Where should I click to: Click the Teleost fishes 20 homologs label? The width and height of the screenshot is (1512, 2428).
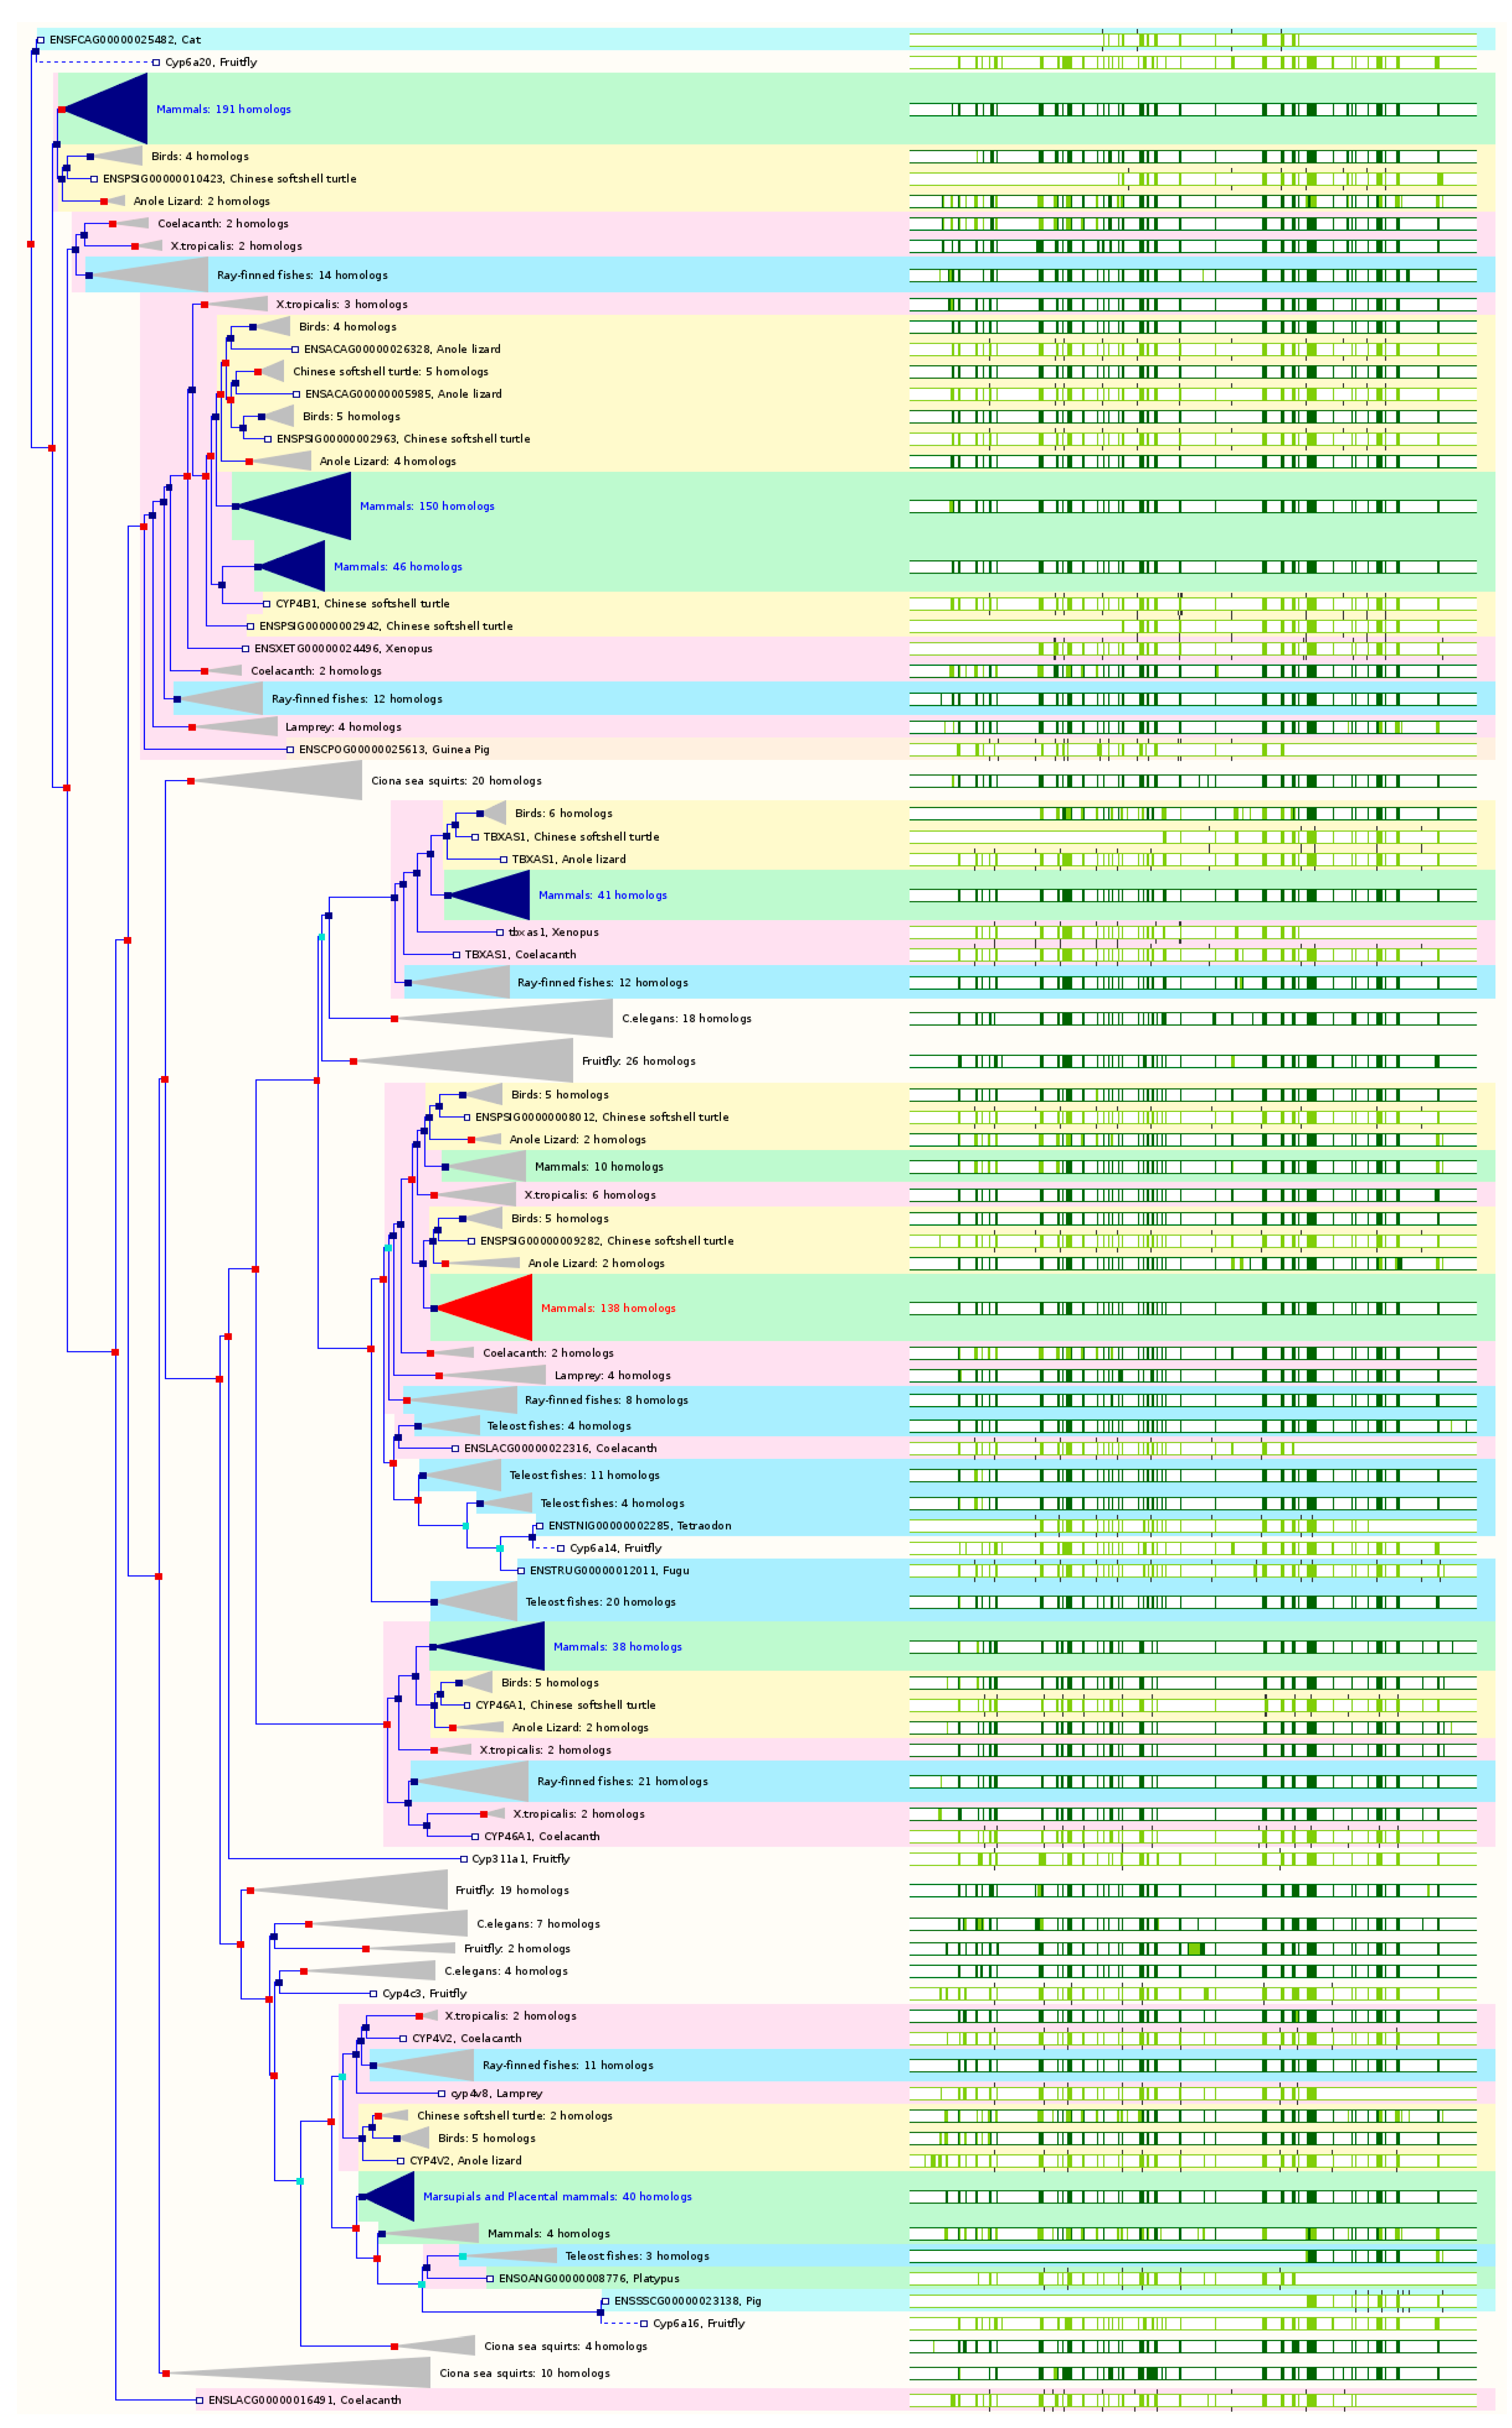600,1601
